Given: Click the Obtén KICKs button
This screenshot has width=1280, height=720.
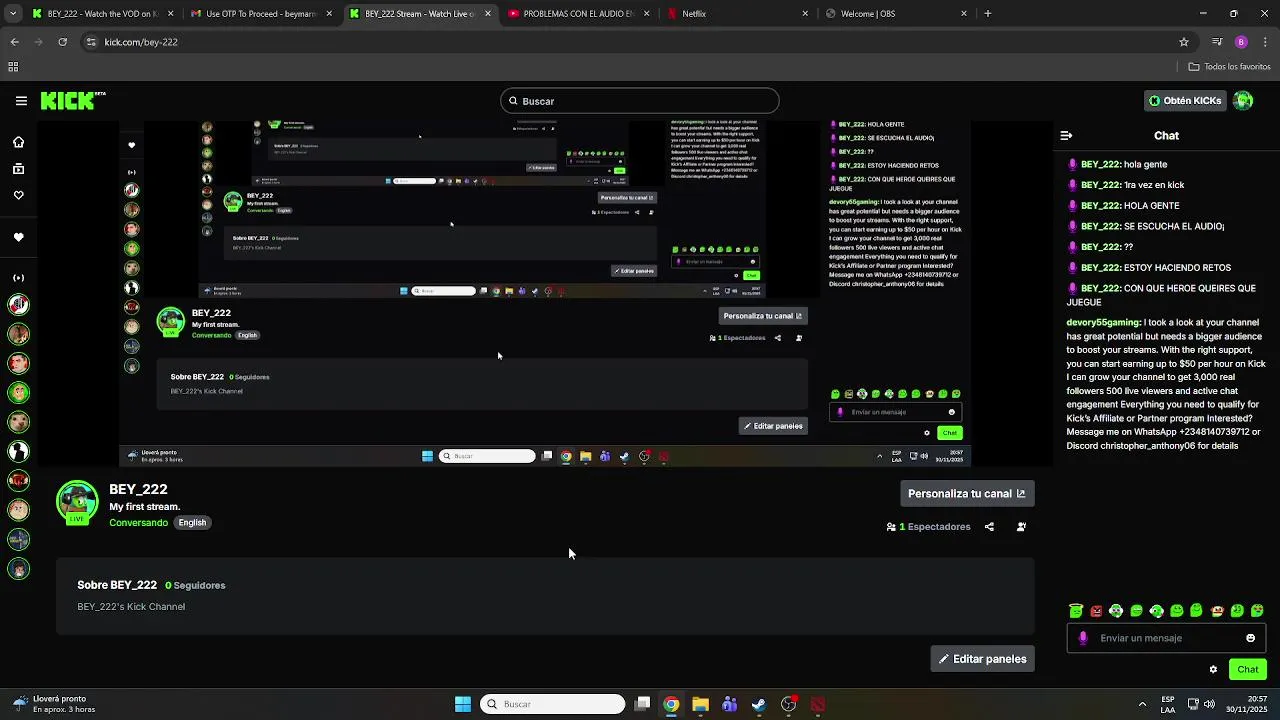Looking at the screenshot, I should (x=1185, y=101).
